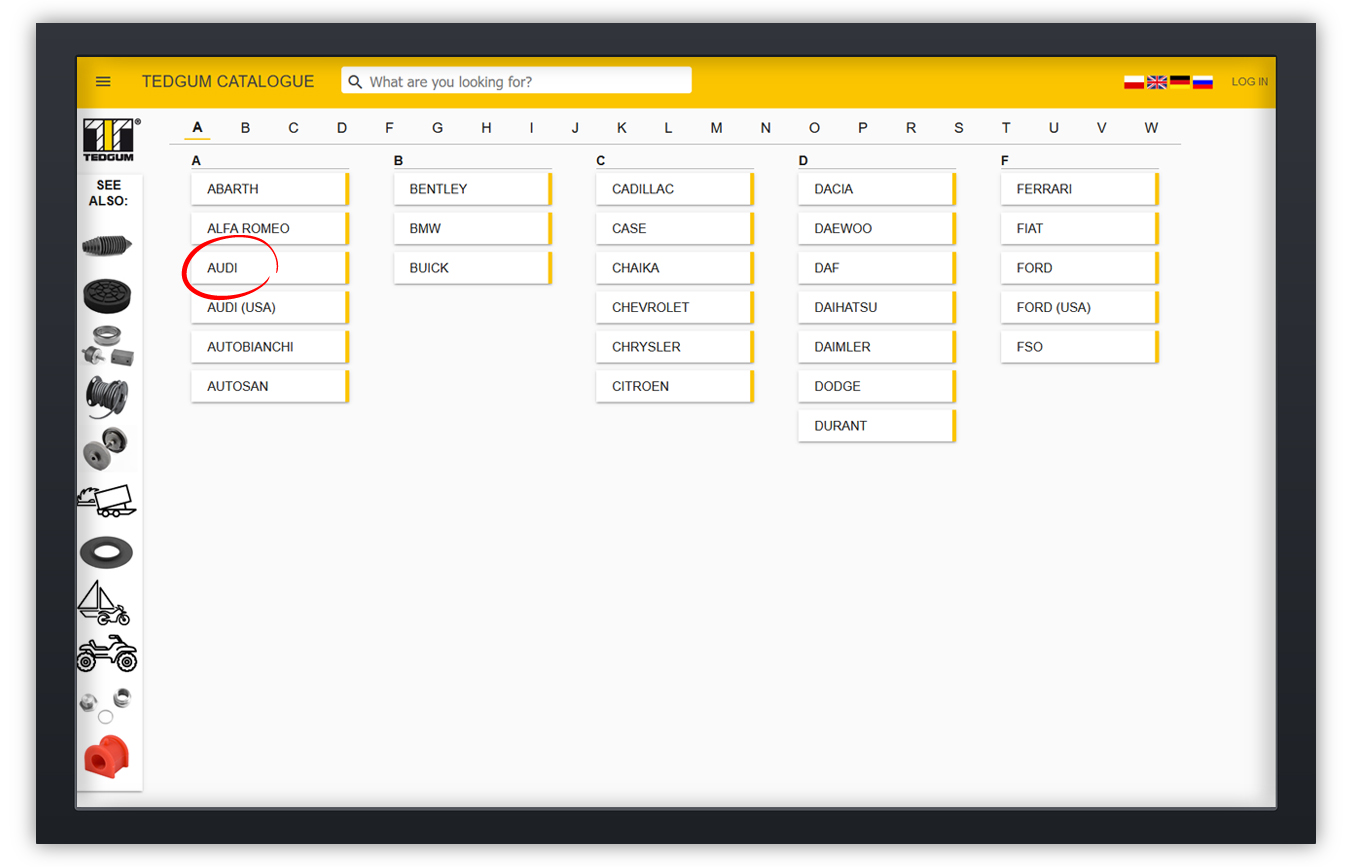This screenshot has width=1352, height=867.
Task: Select letter tab V
Action: click(x=1102, y=128)
